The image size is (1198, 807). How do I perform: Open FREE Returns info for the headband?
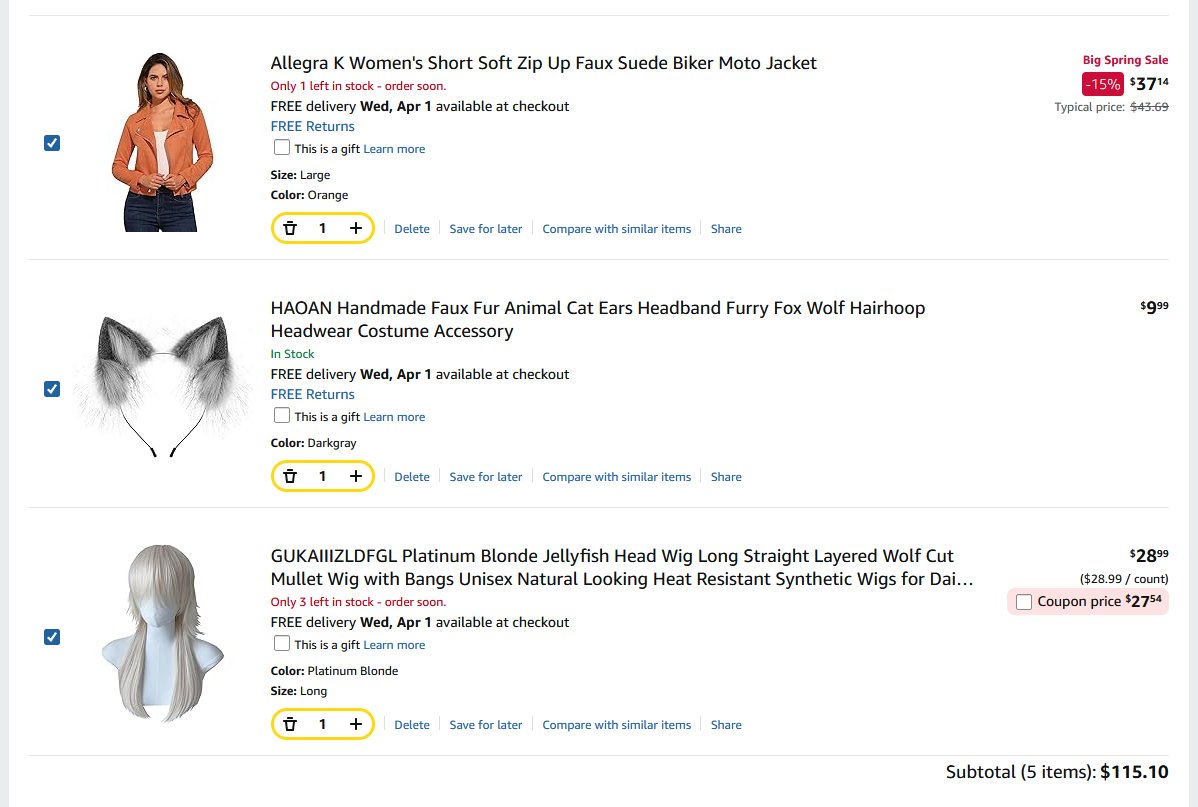(x=312, y=394)
